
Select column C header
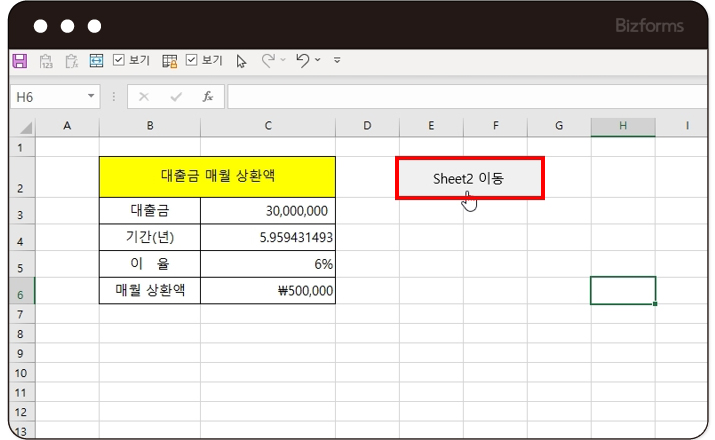268,126
